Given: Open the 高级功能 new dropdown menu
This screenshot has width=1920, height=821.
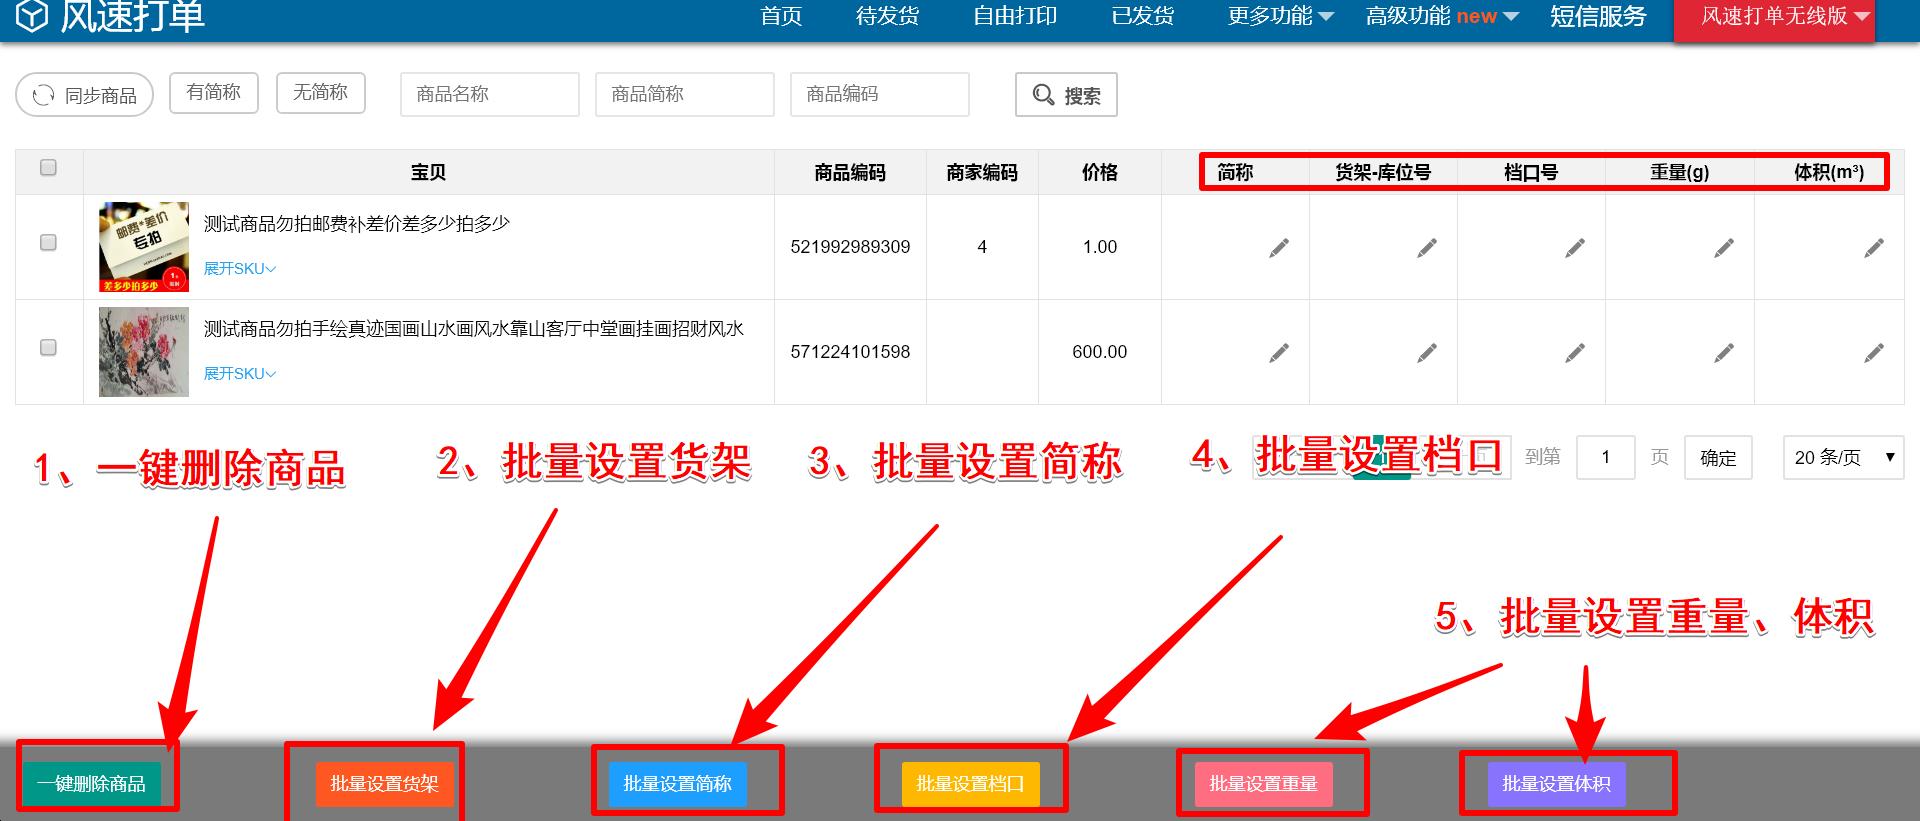Looking at the screenshot, I should click(1442, 16).
